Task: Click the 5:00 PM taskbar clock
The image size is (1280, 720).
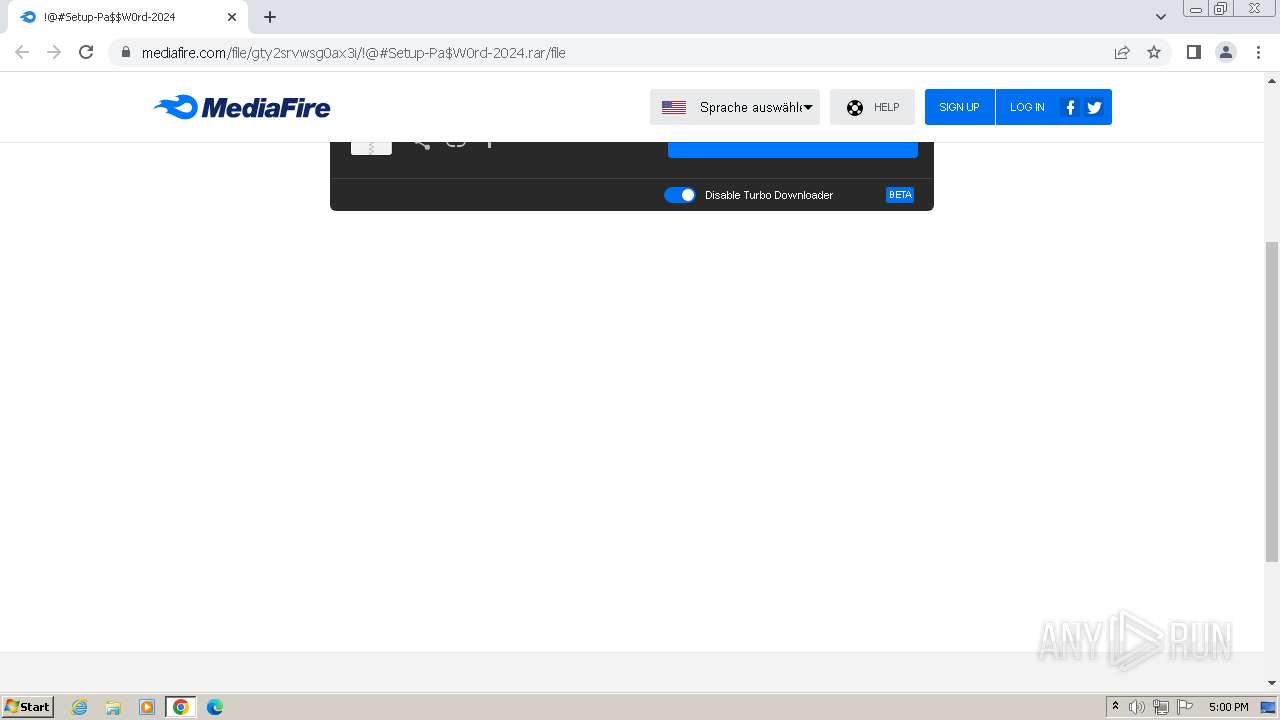Action: pyautogui.click(x=1228, y=707)
